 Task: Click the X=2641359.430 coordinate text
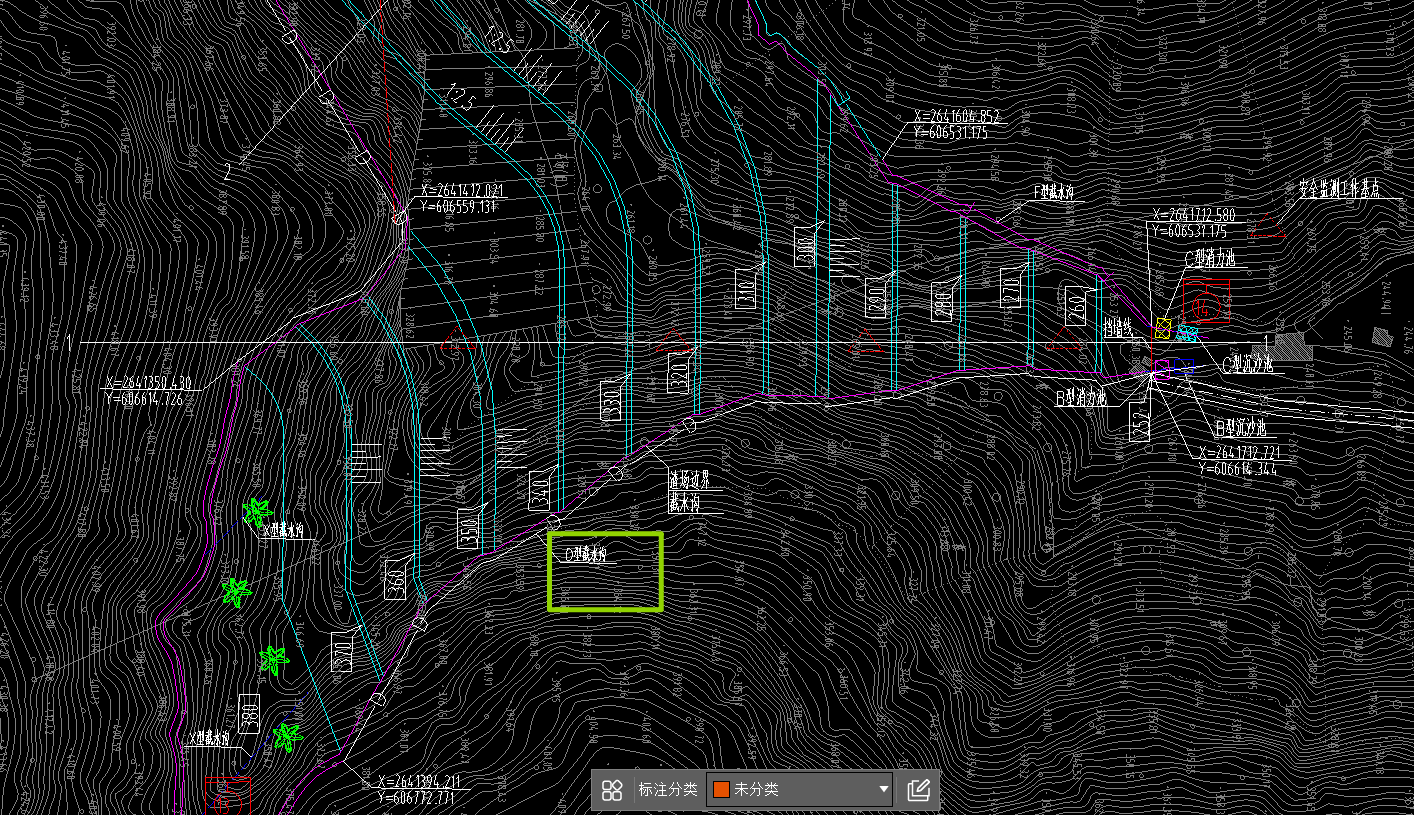coord(147,382)
